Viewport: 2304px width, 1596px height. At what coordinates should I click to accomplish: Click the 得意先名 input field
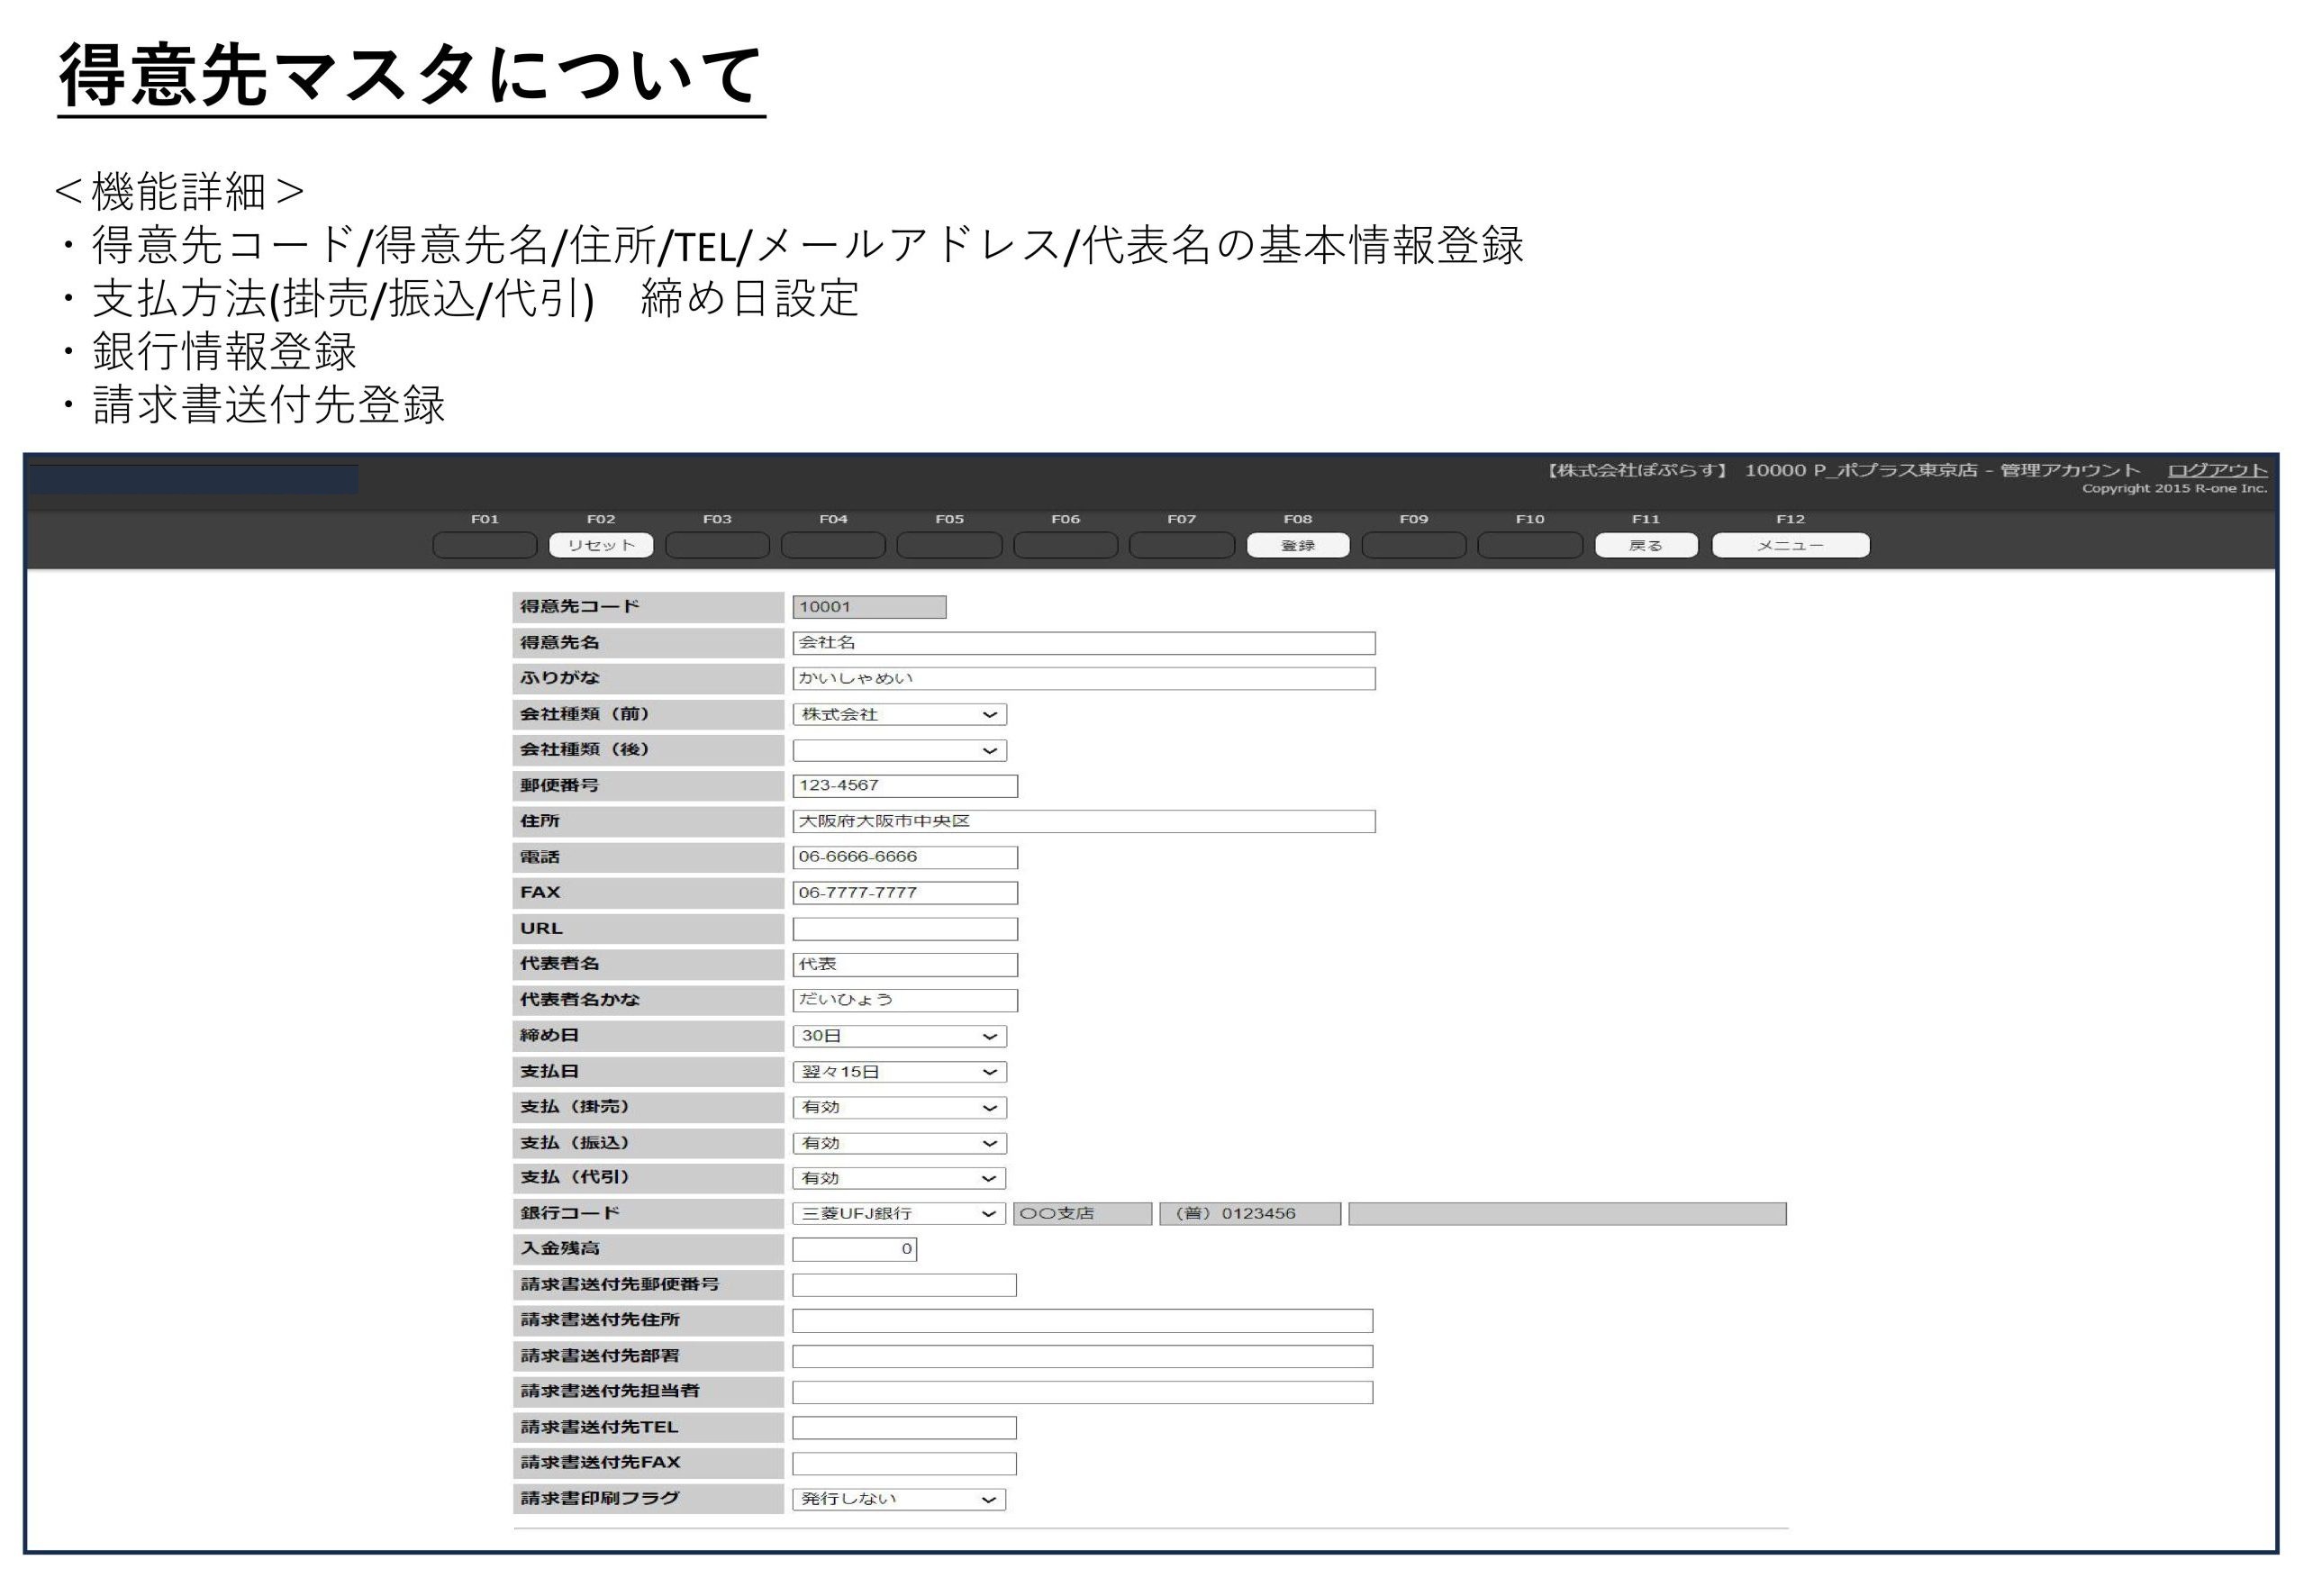tap(1083, 643)
